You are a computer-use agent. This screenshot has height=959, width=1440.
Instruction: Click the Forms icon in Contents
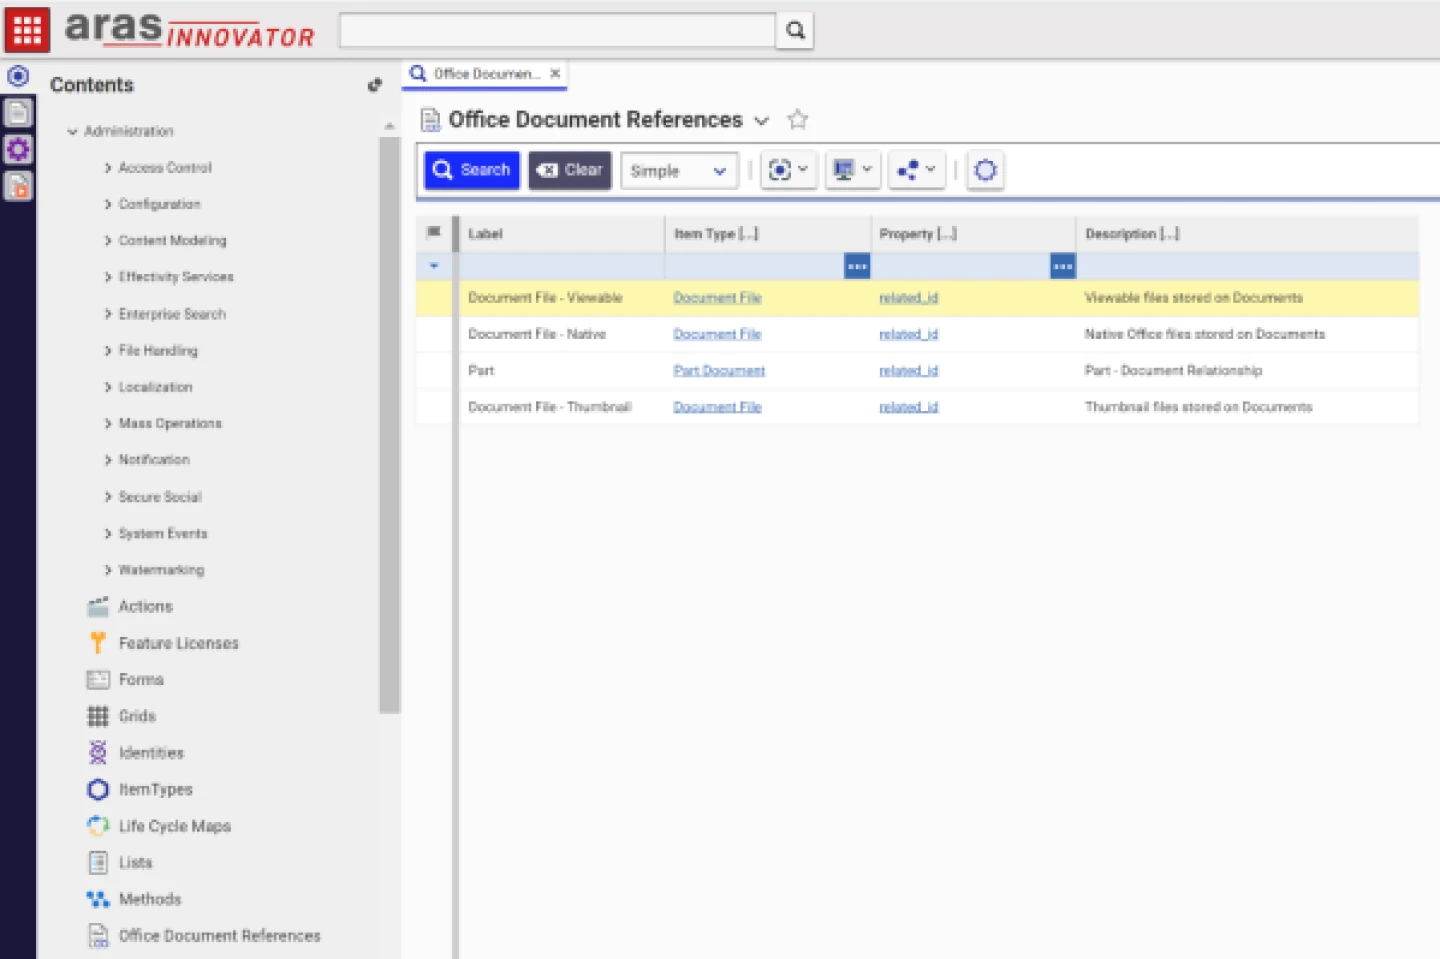[98, 680]
